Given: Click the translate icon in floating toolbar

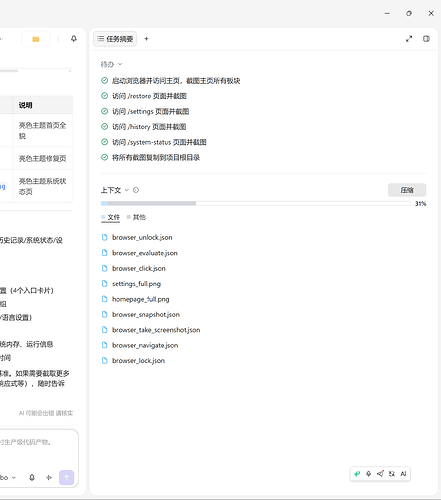Looking at the screenshot, I should tap(392, 474).
